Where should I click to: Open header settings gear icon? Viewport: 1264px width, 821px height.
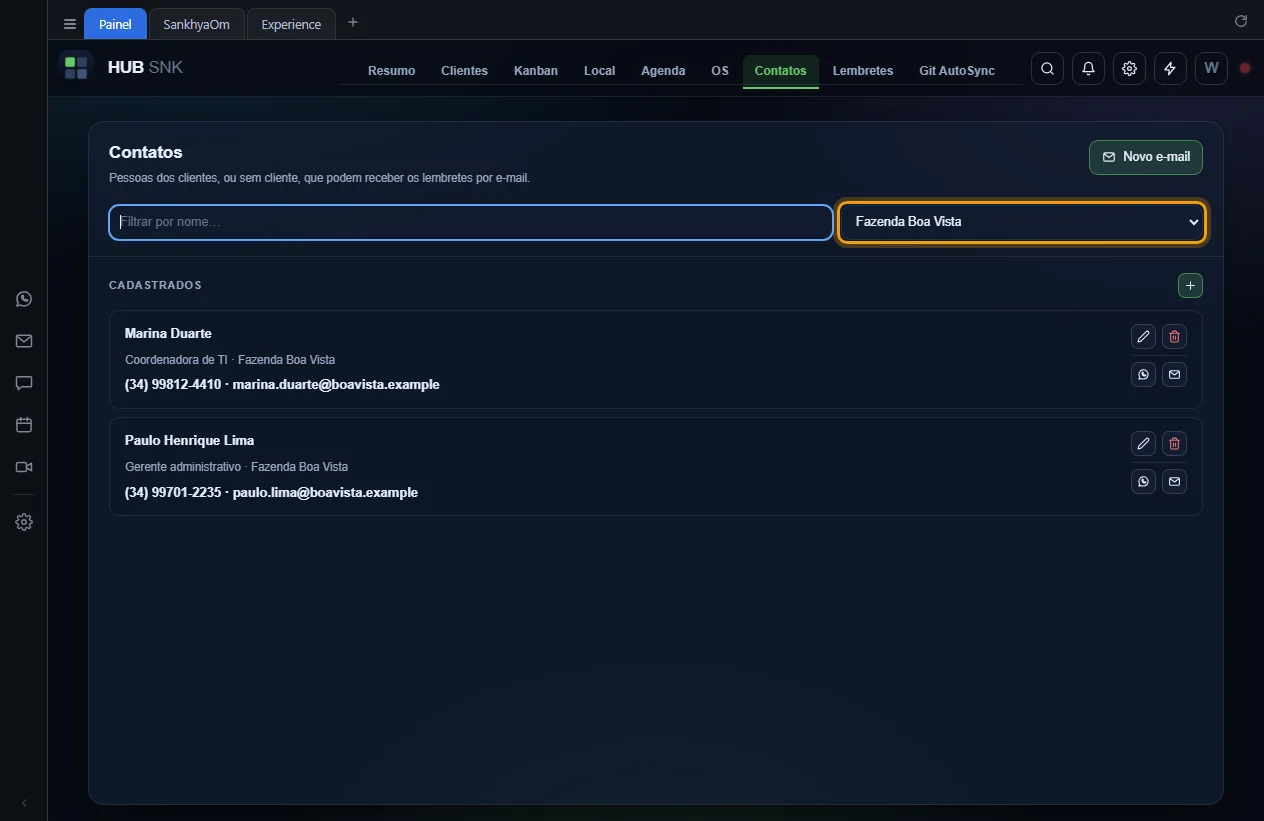click(1129, 68)
